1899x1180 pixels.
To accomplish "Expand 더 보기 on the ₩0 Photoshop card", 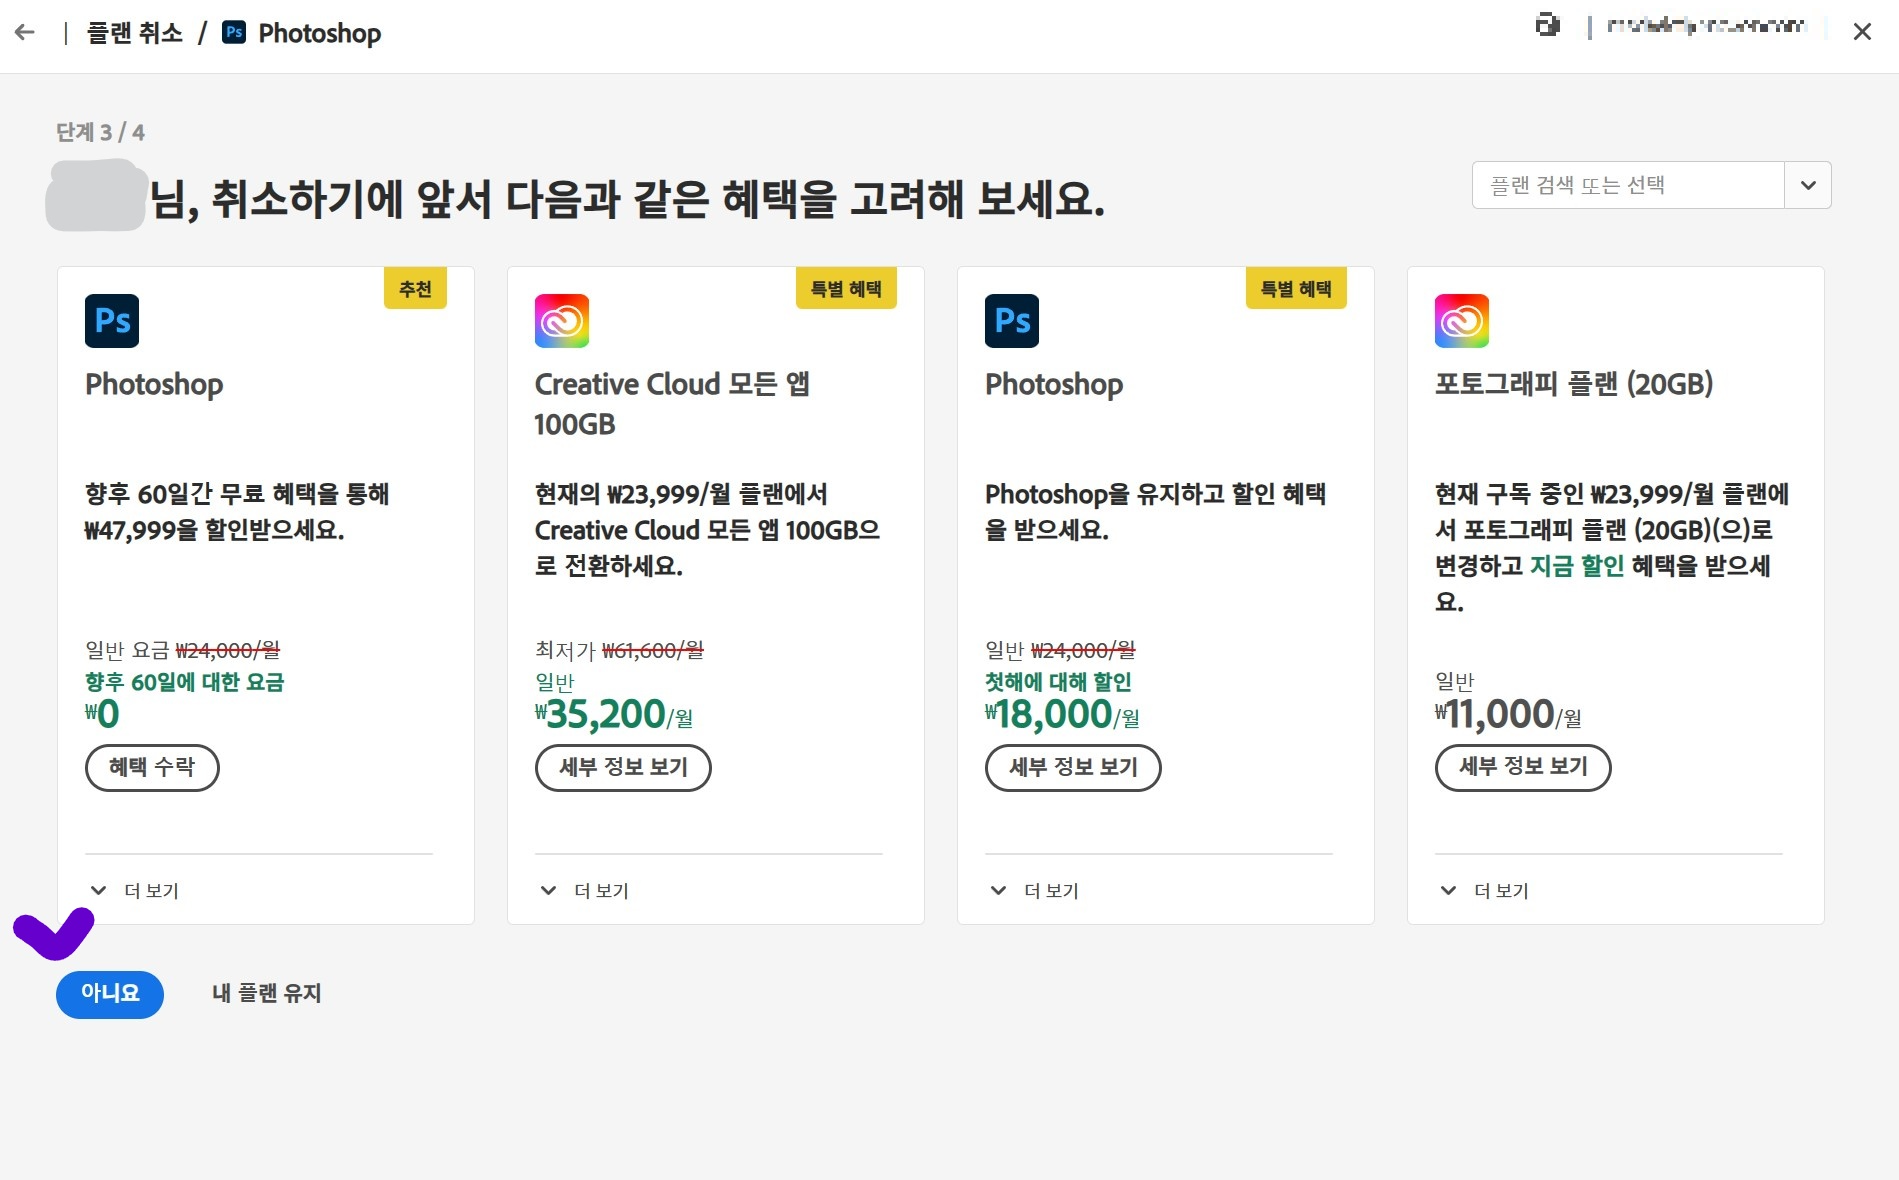I will point(134,890).
